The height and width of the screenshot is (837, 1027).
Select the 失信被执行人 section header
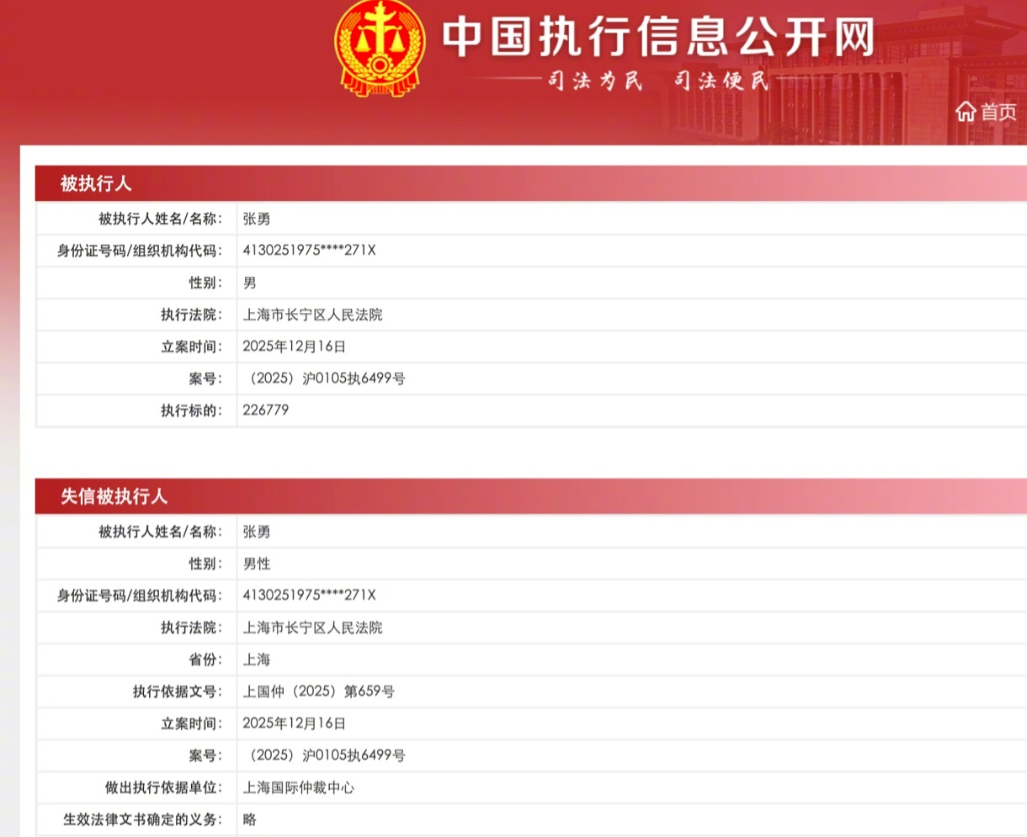click(x=114, y=497)
